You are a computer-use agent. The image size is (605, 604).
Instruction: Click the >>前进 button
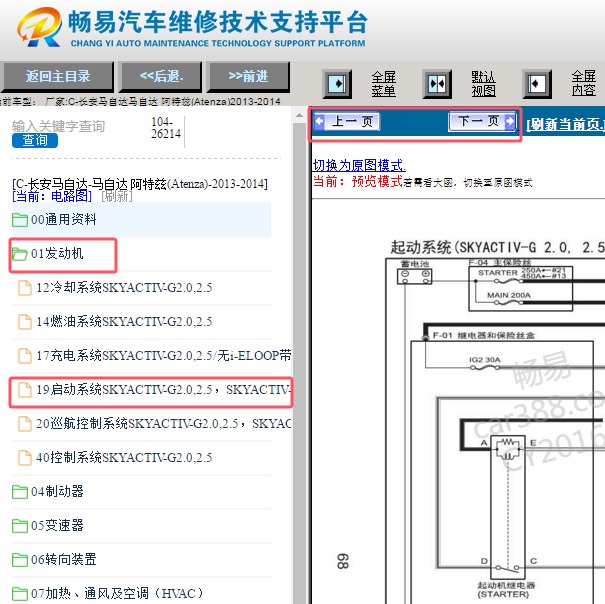(x=248, y=76)
